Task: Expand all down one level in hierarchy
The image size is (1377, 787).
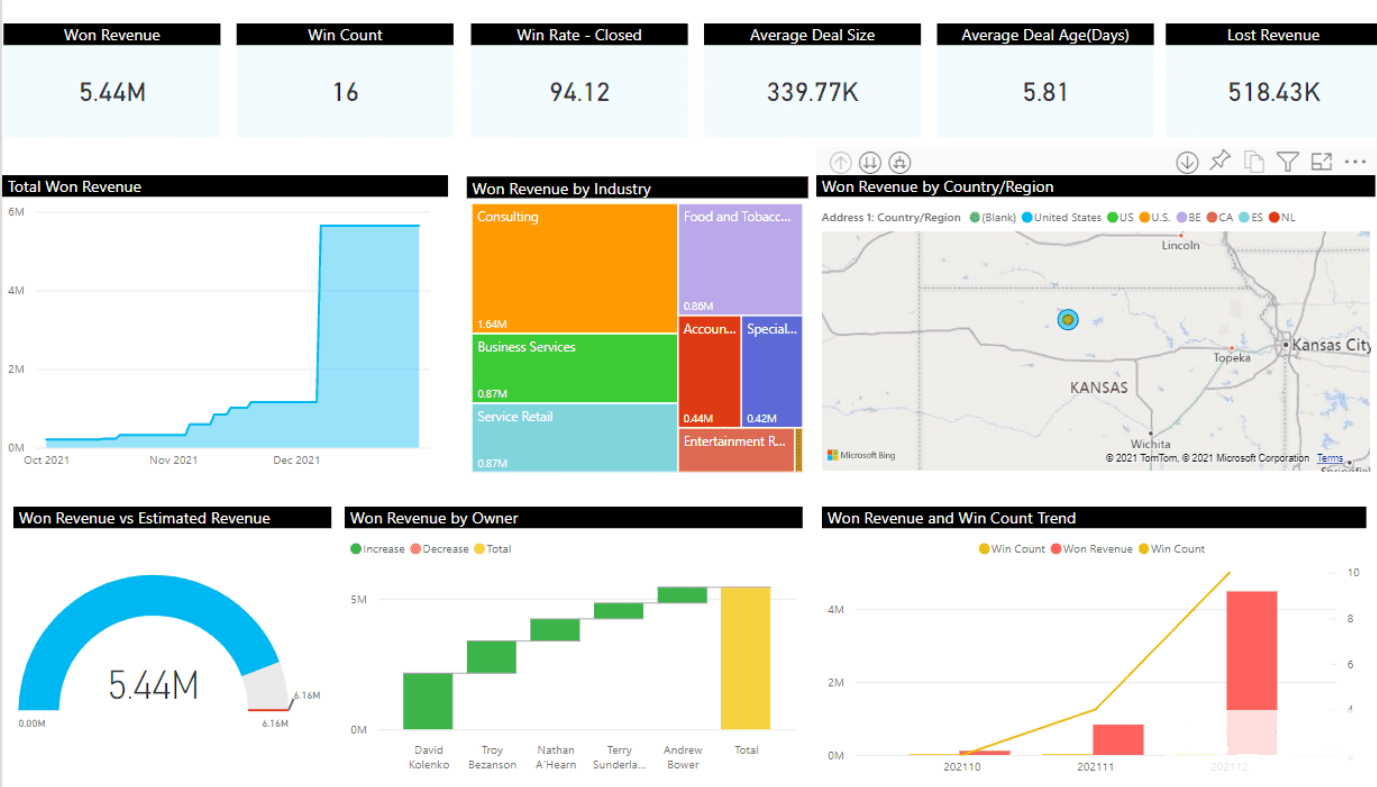Action: click(x=899, y=162)
